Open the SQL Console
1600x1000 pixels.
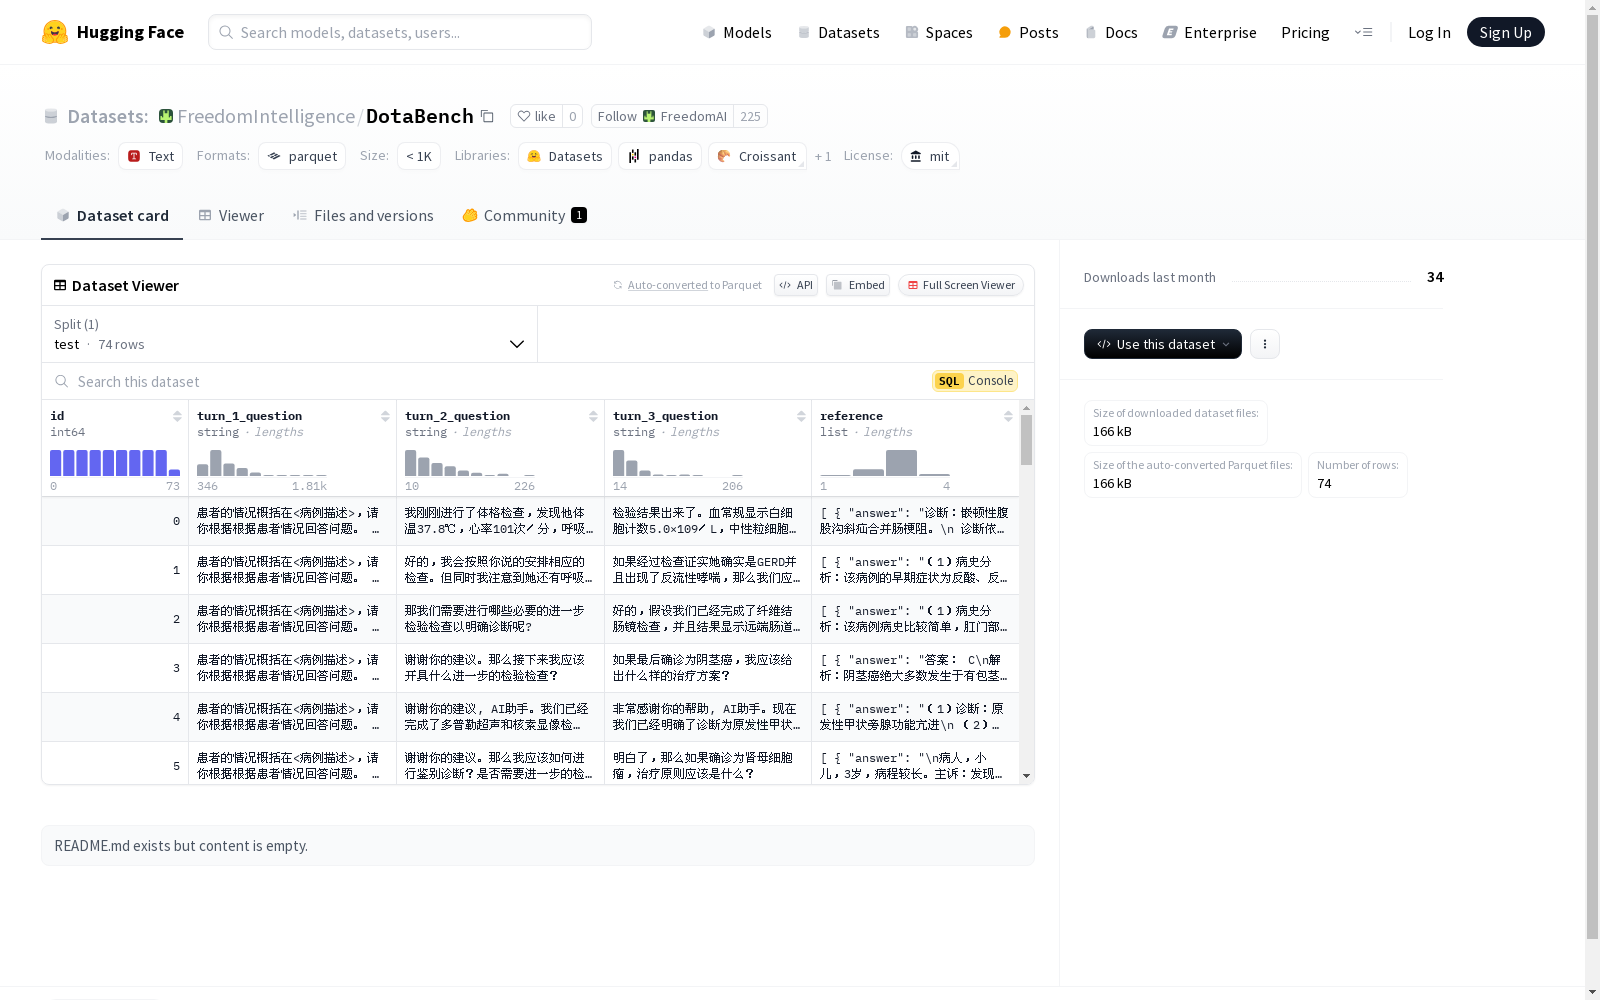point(975,381)
